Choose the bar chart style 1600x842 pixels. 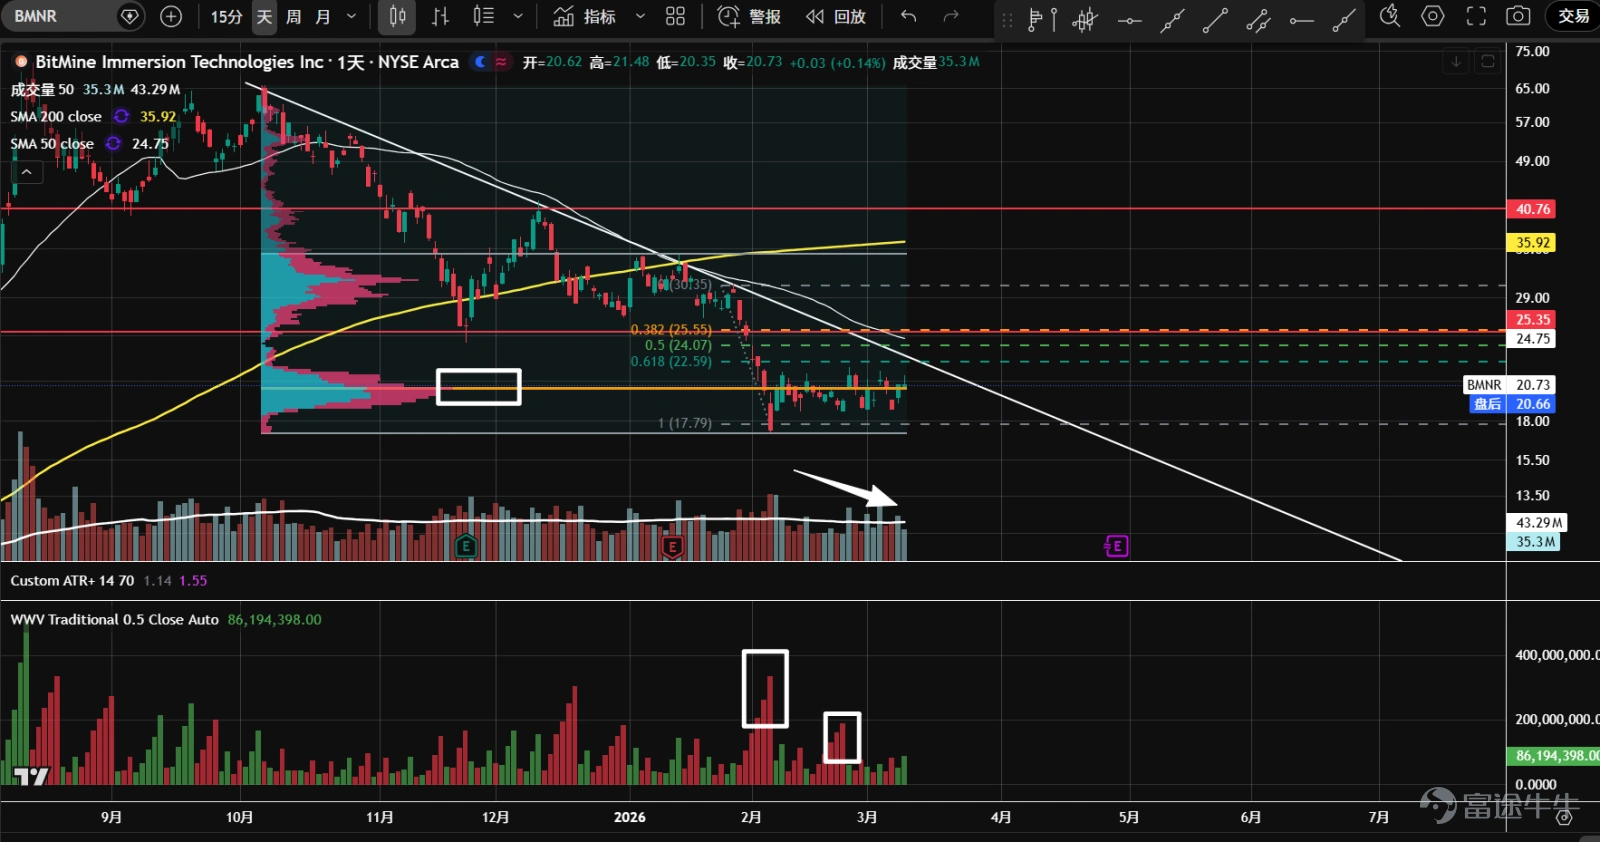[x=440, y=16]
